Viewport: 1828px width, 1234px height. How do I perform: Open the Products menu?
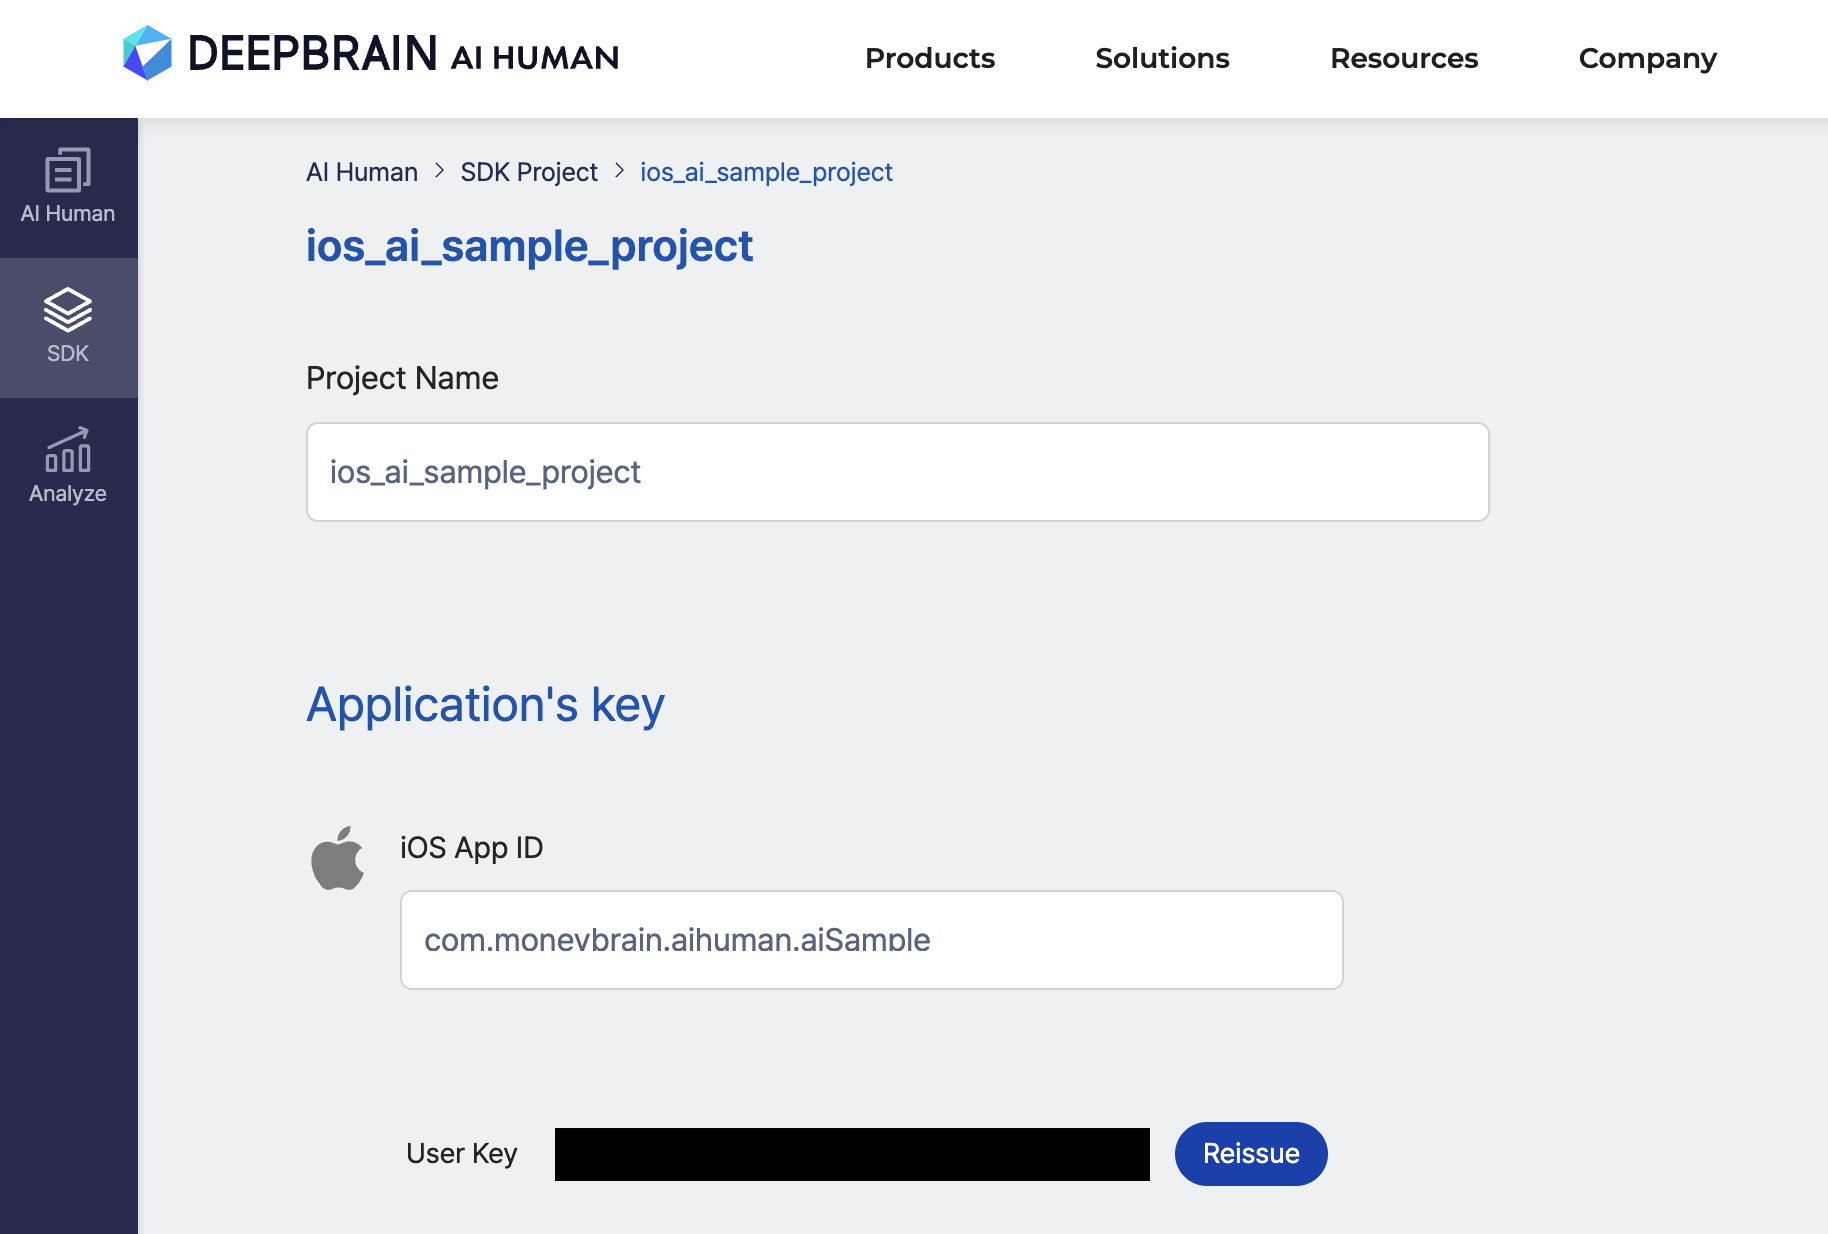pos(930,58)
